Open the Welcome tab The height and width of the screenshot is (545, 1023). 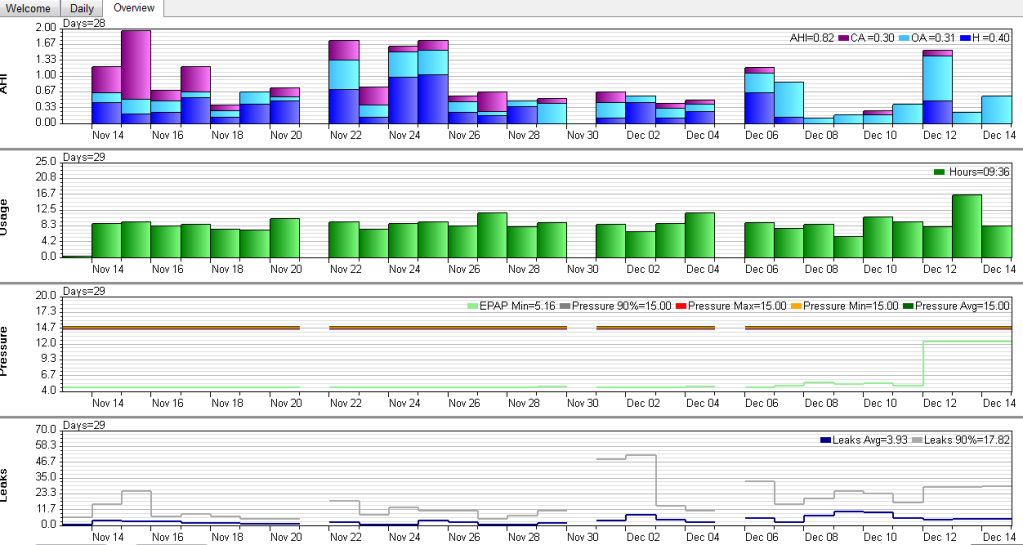pyautogui.click(x=27, y=8)
